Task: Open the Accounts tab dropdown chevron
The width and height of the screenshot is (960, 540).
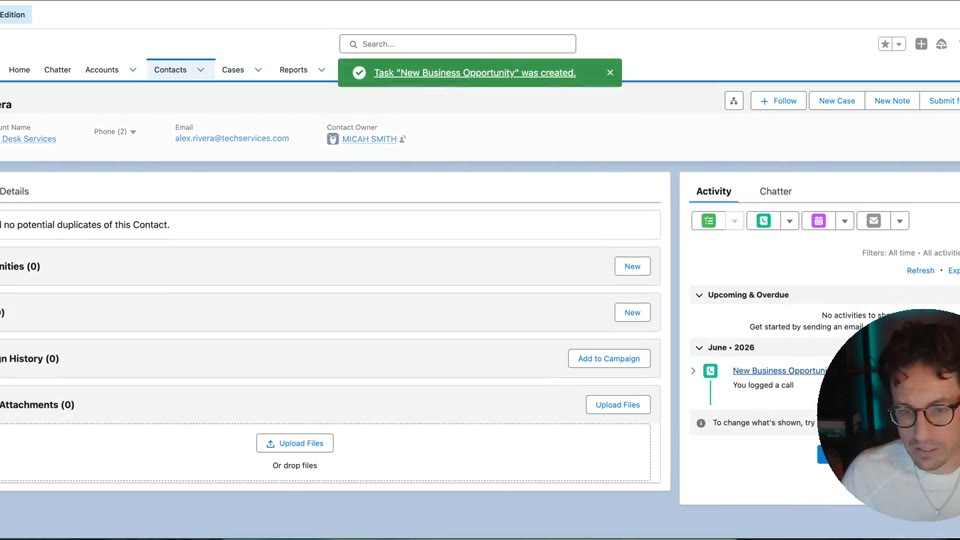Action: [x=132, y=70]
